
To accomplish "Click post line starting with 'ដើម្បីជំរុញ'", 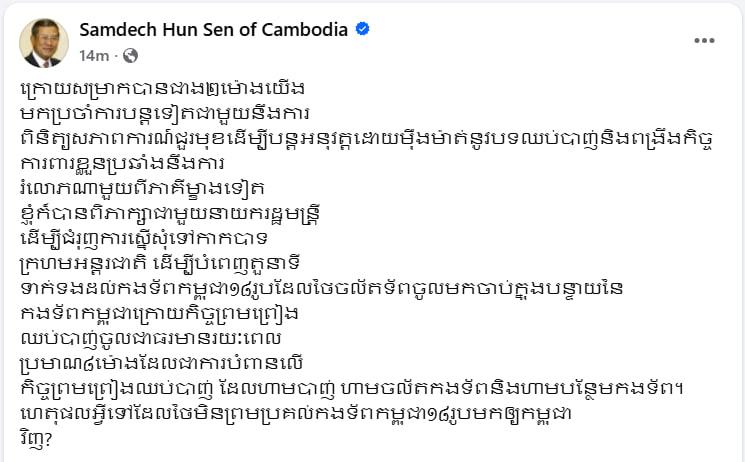I will pos(144,238).
